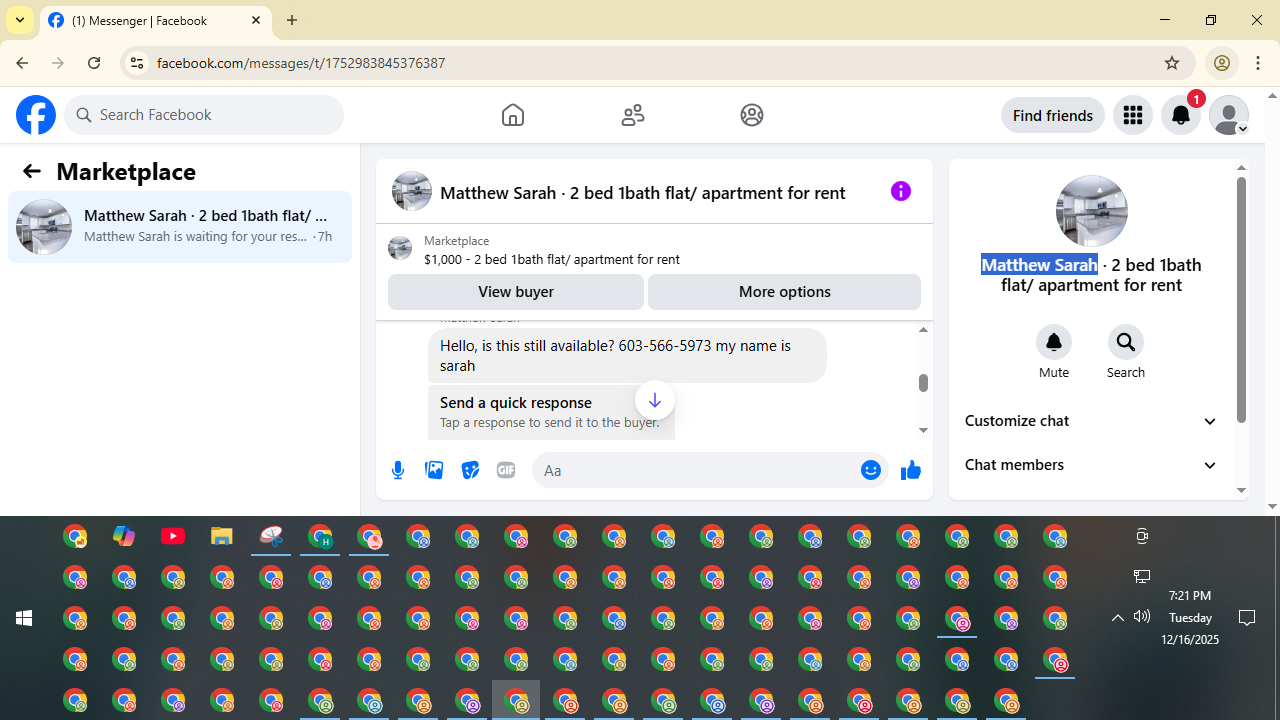
Task: Record a voice clip with microphone icon
Action: (x=398, y=470)
